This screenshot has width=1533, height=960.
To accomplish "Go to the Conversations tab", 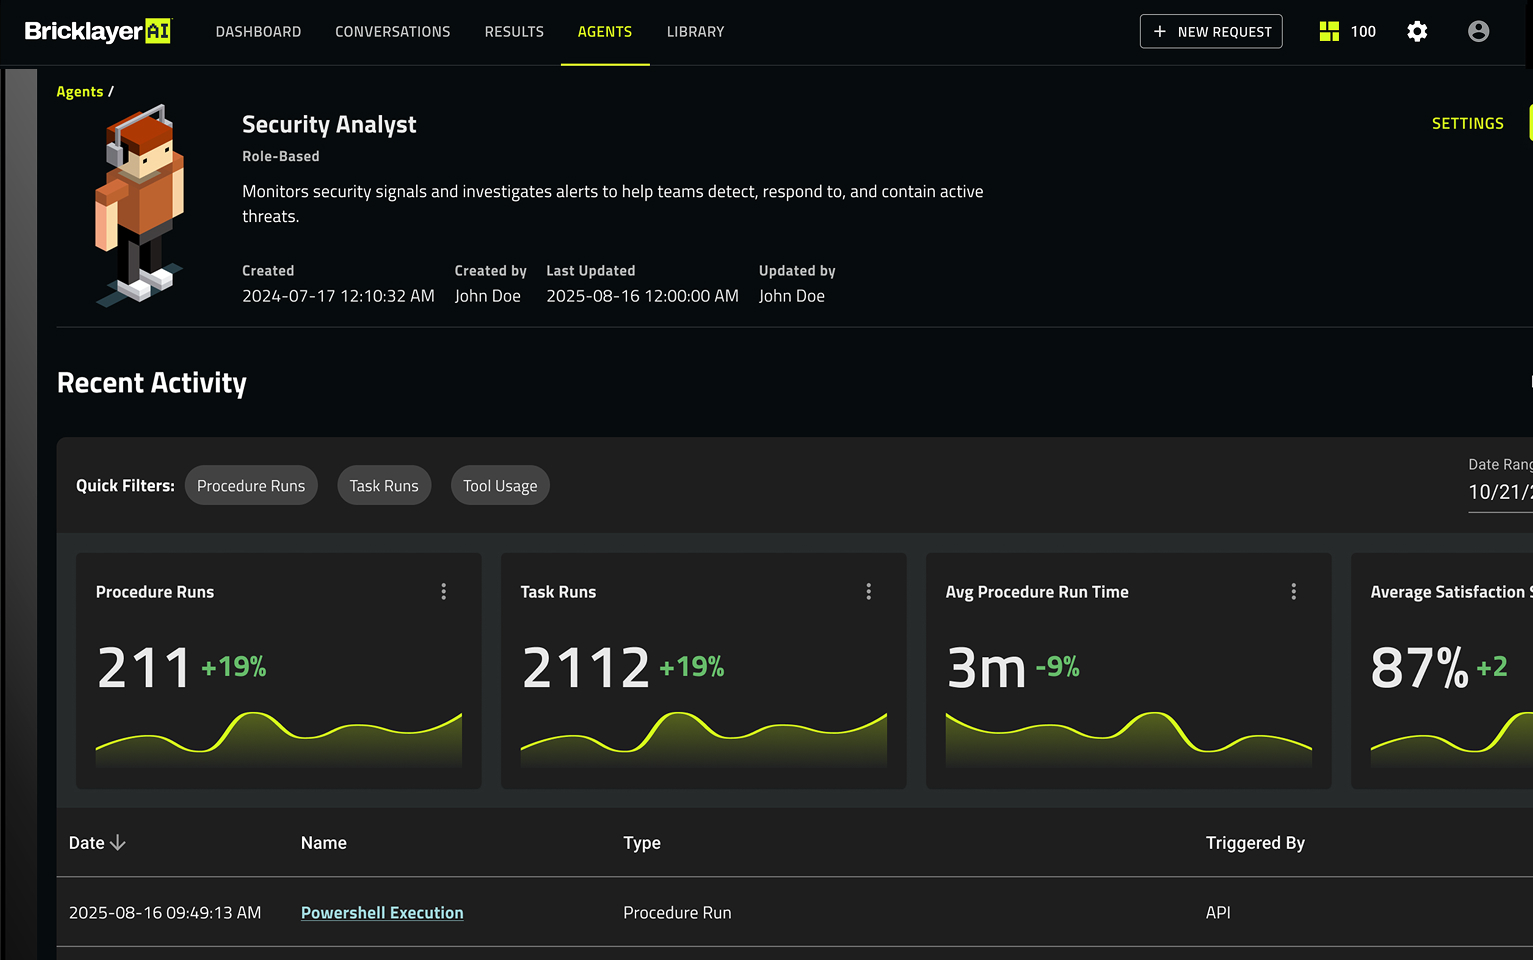I will 392,32.
